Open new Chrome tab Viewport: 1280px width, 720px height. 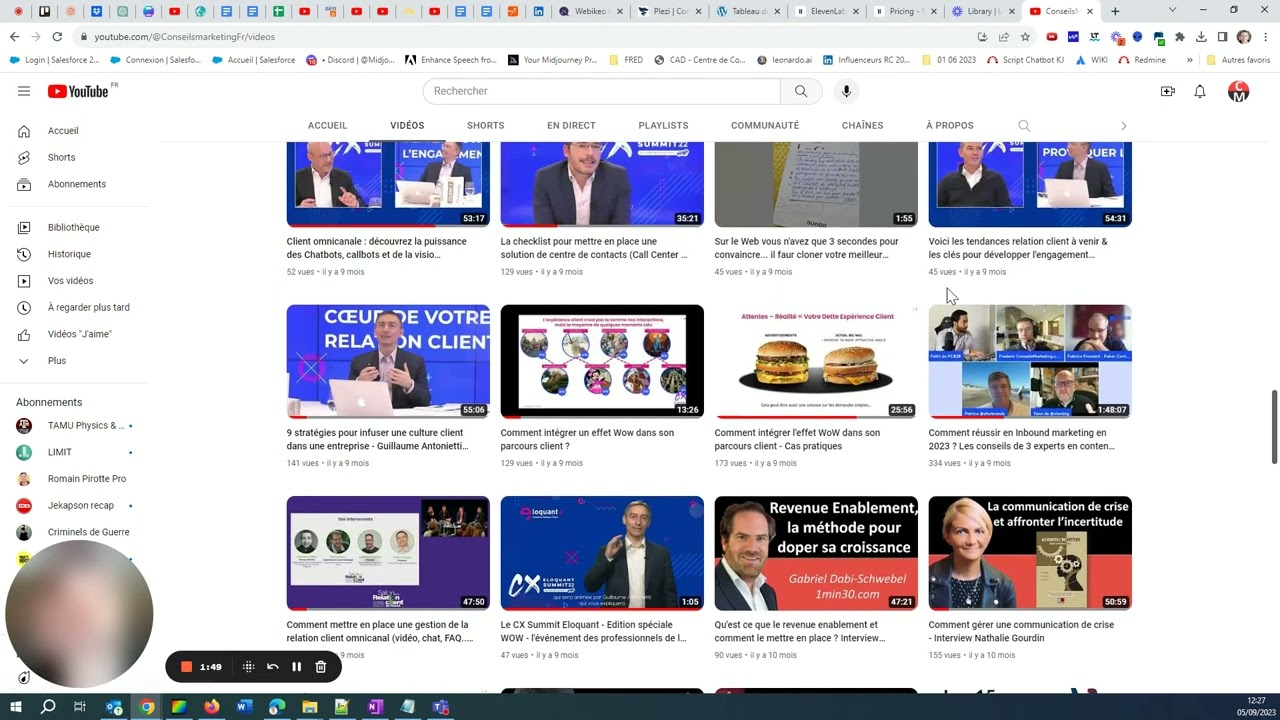pos(1115,11)
